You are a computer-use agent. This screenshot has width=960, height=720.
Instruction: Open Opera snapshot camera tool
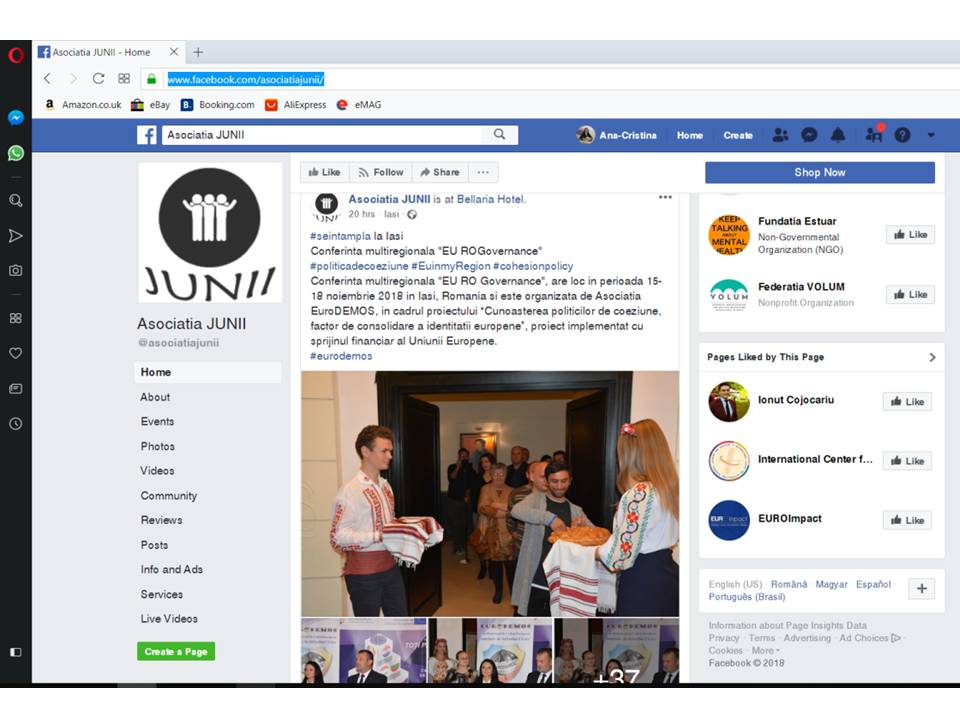(x=16, y=270)
